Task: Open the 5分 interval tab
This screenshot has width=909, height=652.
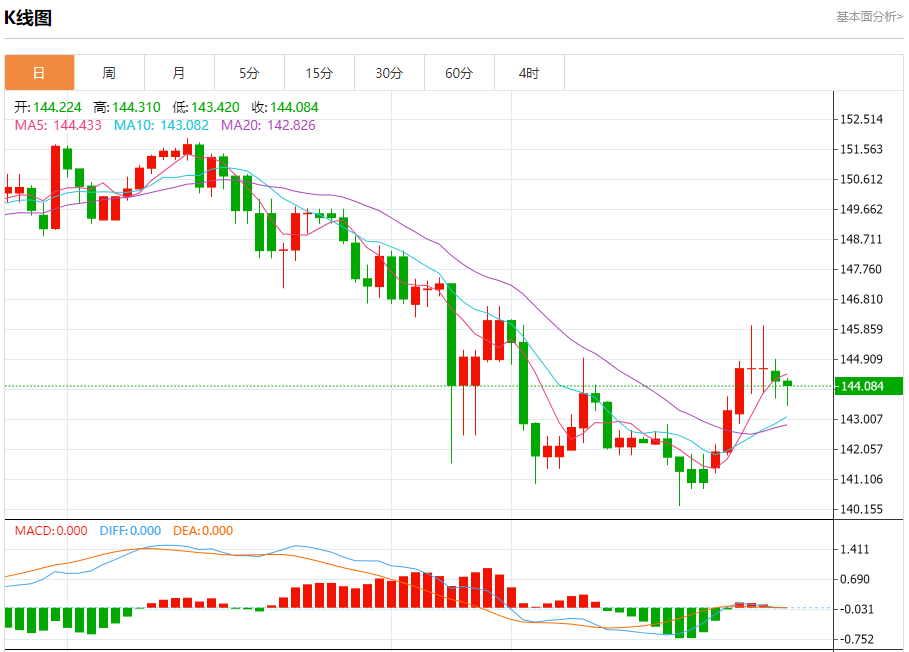Action: [249, 73]
